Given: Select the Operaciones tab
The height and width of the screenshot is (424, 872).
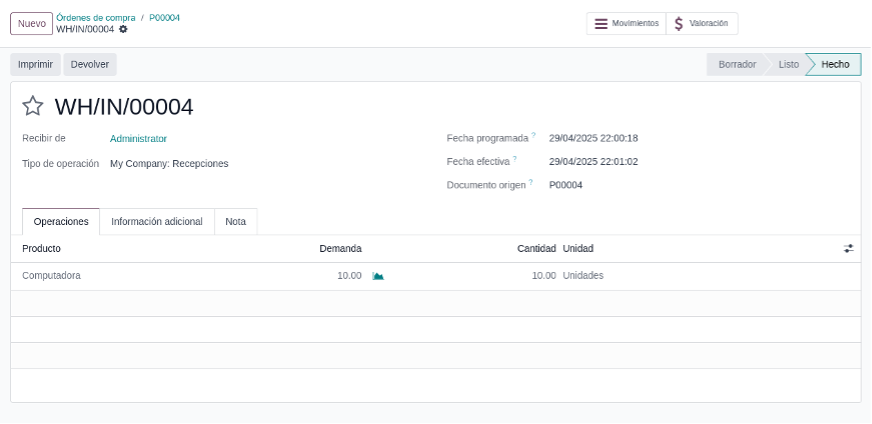Looking at the screenshot, I should (61, 221).
